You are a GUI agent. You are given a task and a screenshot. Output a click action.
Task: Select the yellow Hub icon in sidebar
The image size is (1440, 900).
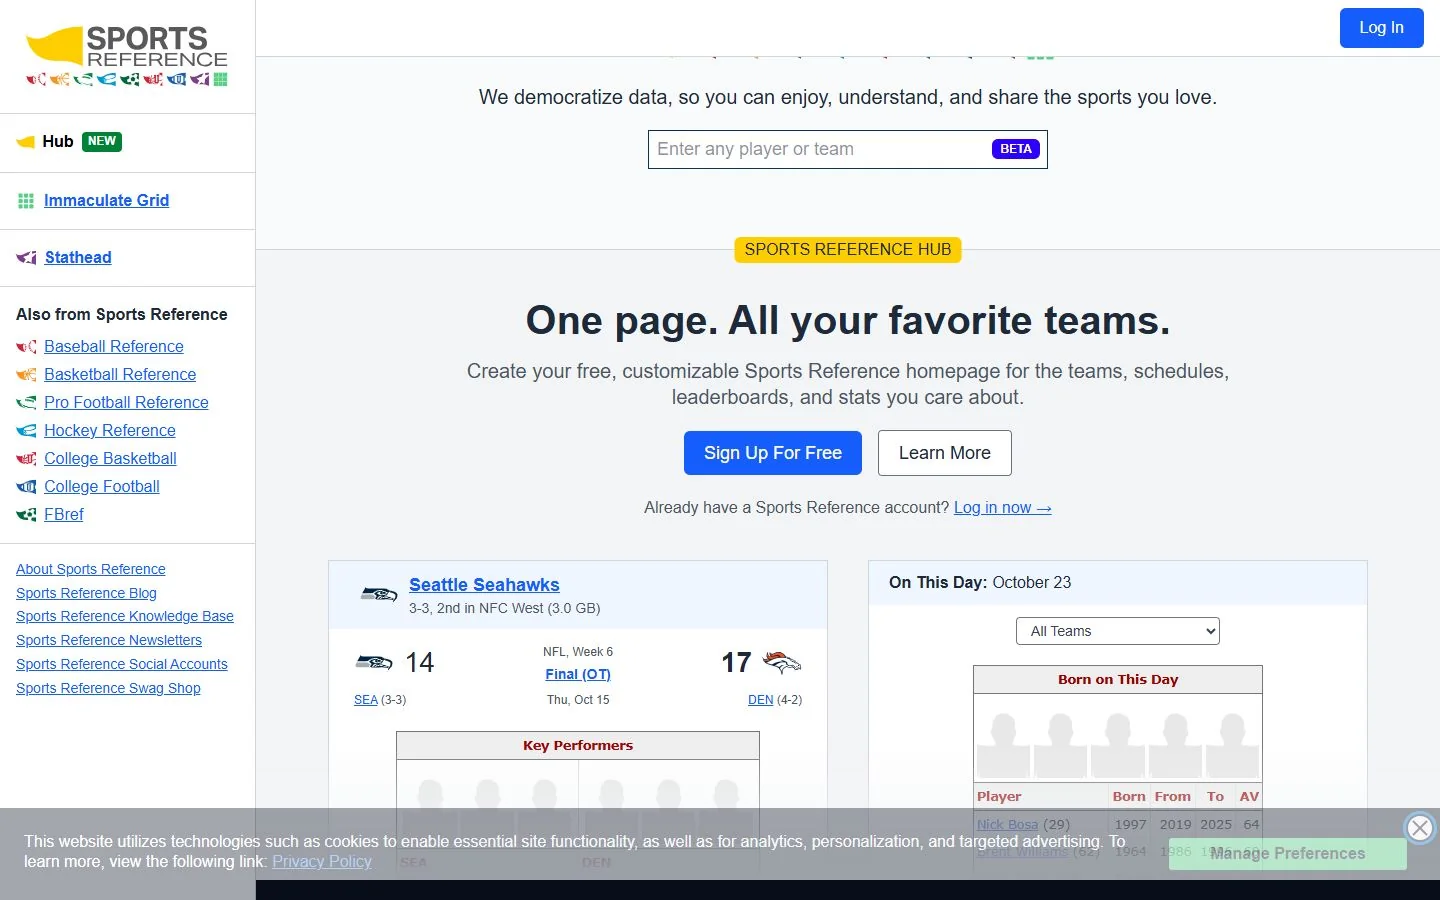tap(26, 142)
